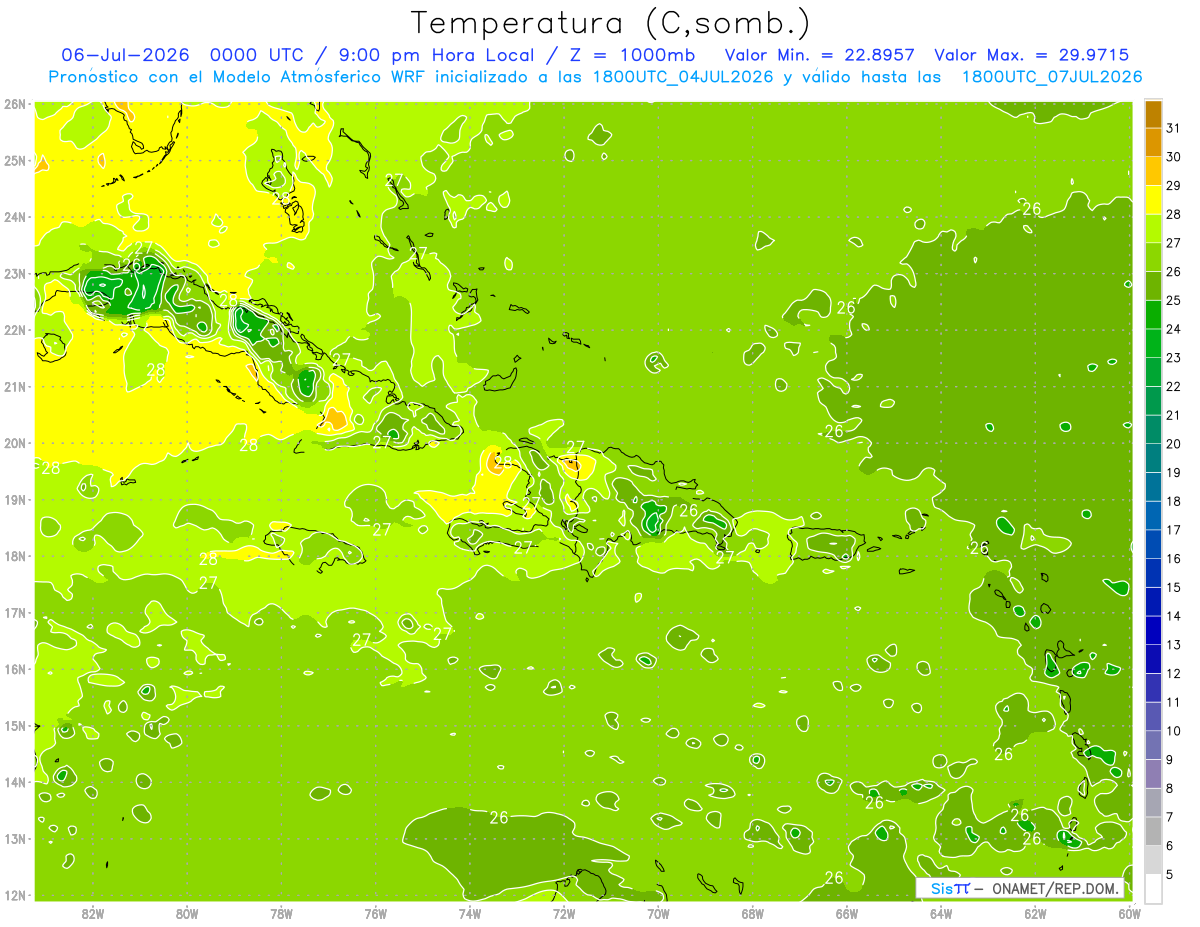
Task: Click the '1800UTC_04JUL2026' initialization time
Action: click(x=683, y=77)
